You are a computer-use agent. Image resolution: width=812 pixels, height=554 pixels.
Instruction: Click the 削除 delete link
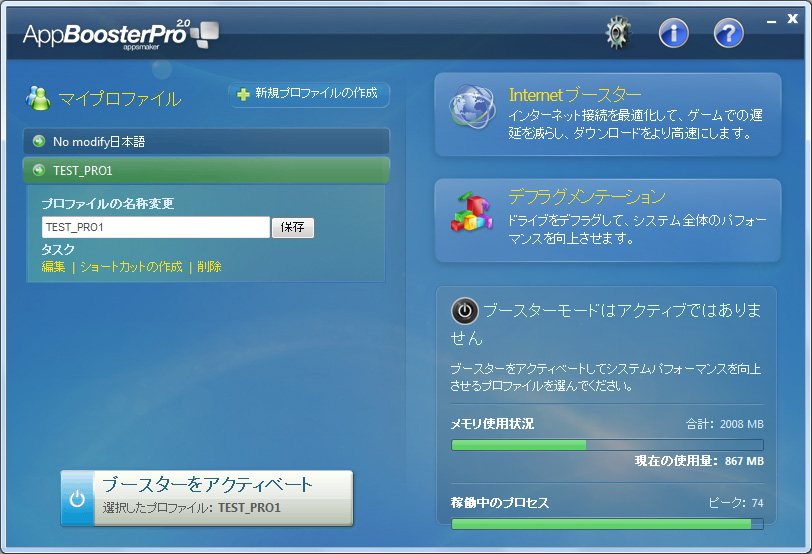pyautogui.click(x=209, y=267)
